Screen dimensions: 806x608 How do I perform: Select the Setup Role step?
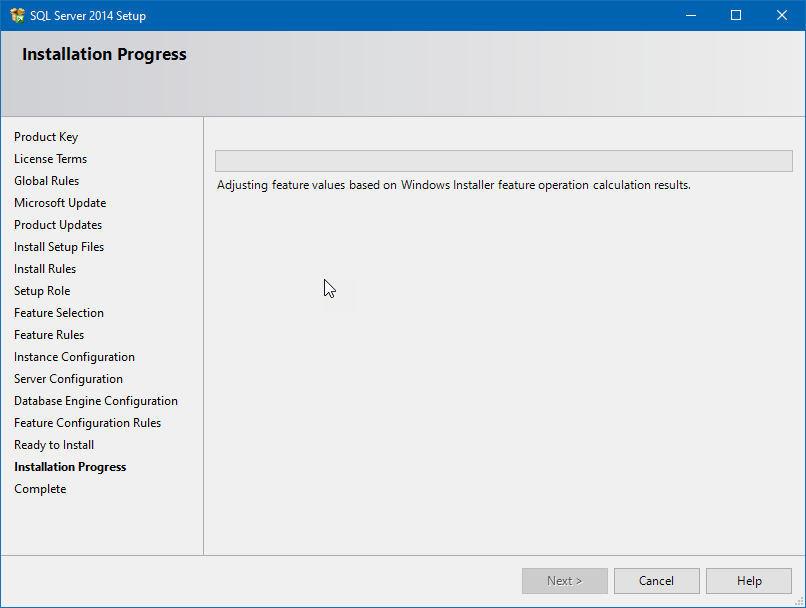pyautogui.click(x=42, y=291)
